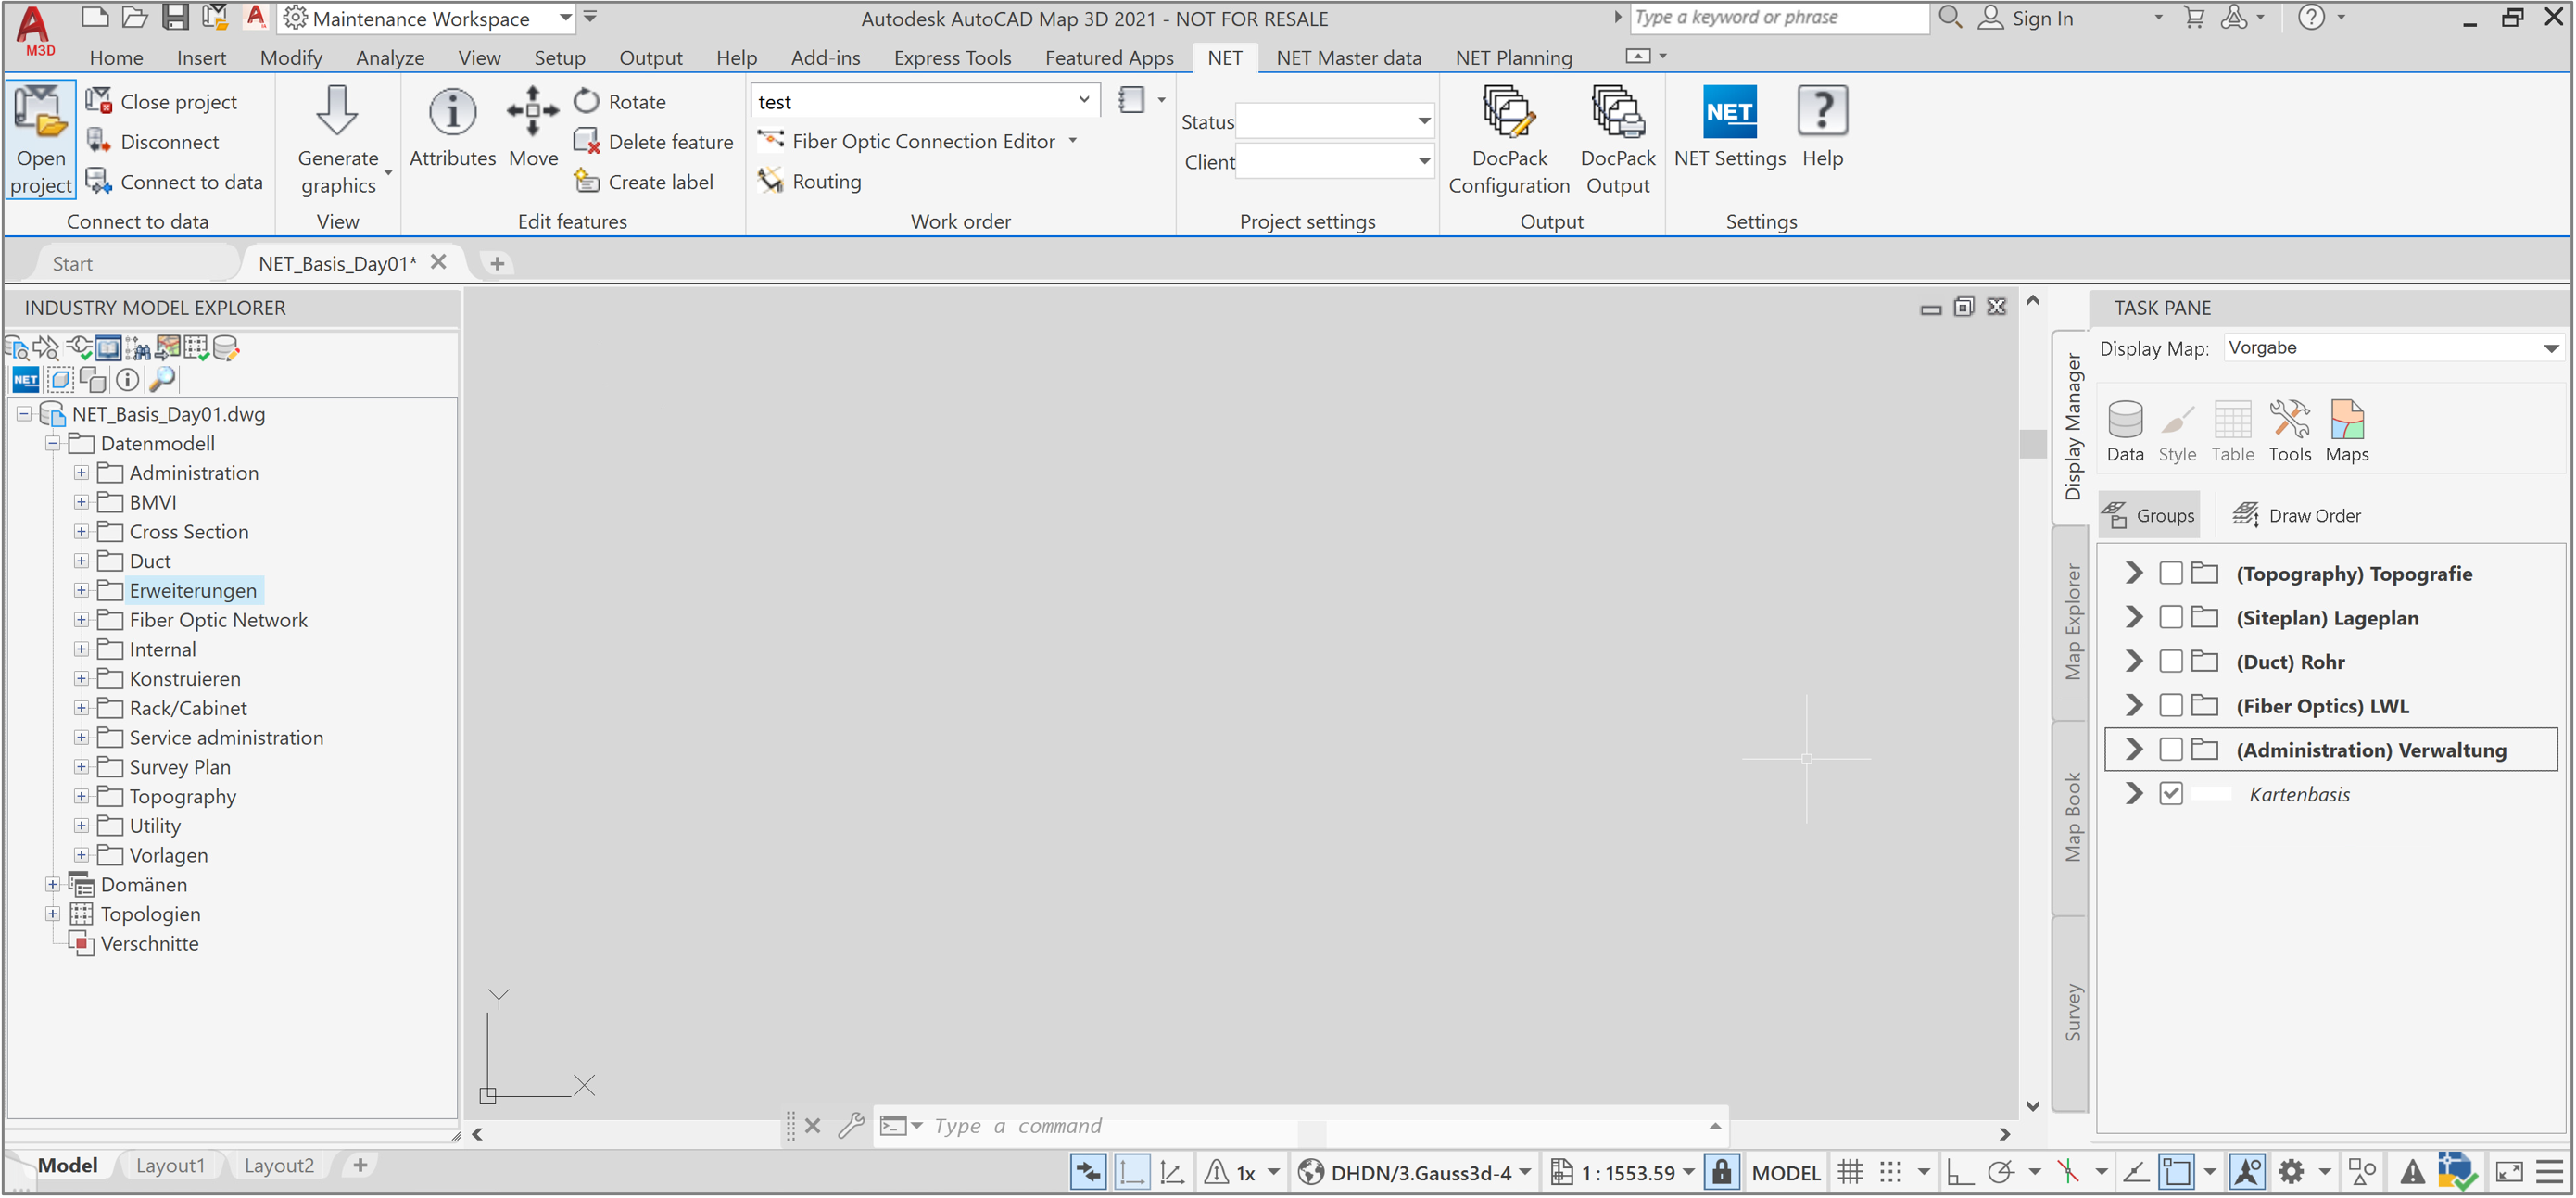The height and width of the screenshot is (1198, 2576).
Task: Expand the Administration folder in tree
Action: point(81,473)
